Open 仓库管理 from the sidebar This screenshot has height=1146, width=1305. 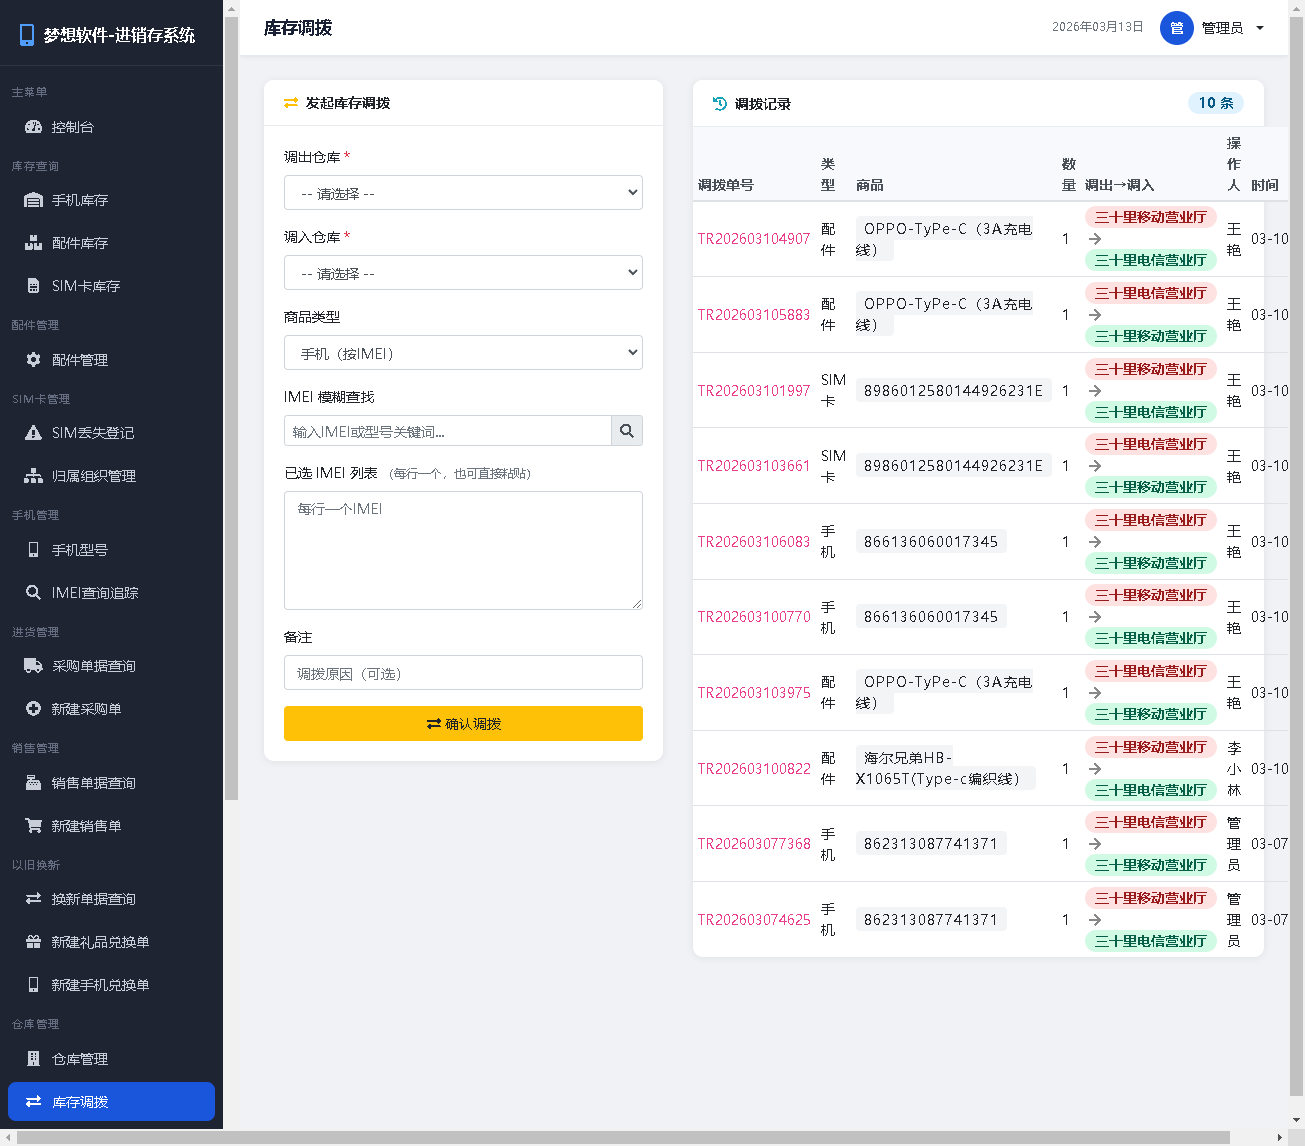(x=80, y=1059)
